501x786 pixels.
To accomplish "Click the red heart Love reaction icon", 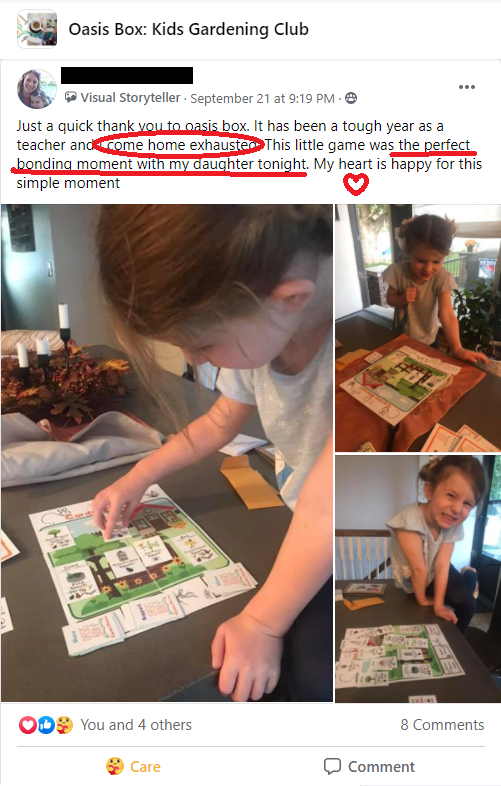I will click(28, 725).
